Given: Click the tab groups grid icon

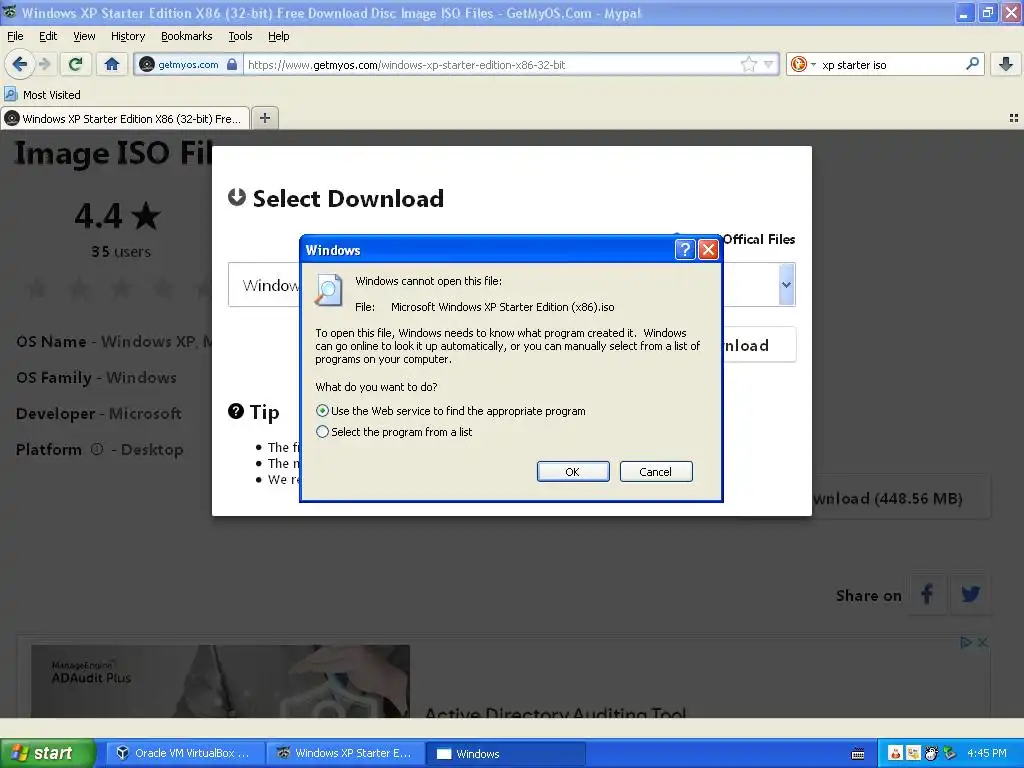Looking at the screenshot, I should (1014, 118).
